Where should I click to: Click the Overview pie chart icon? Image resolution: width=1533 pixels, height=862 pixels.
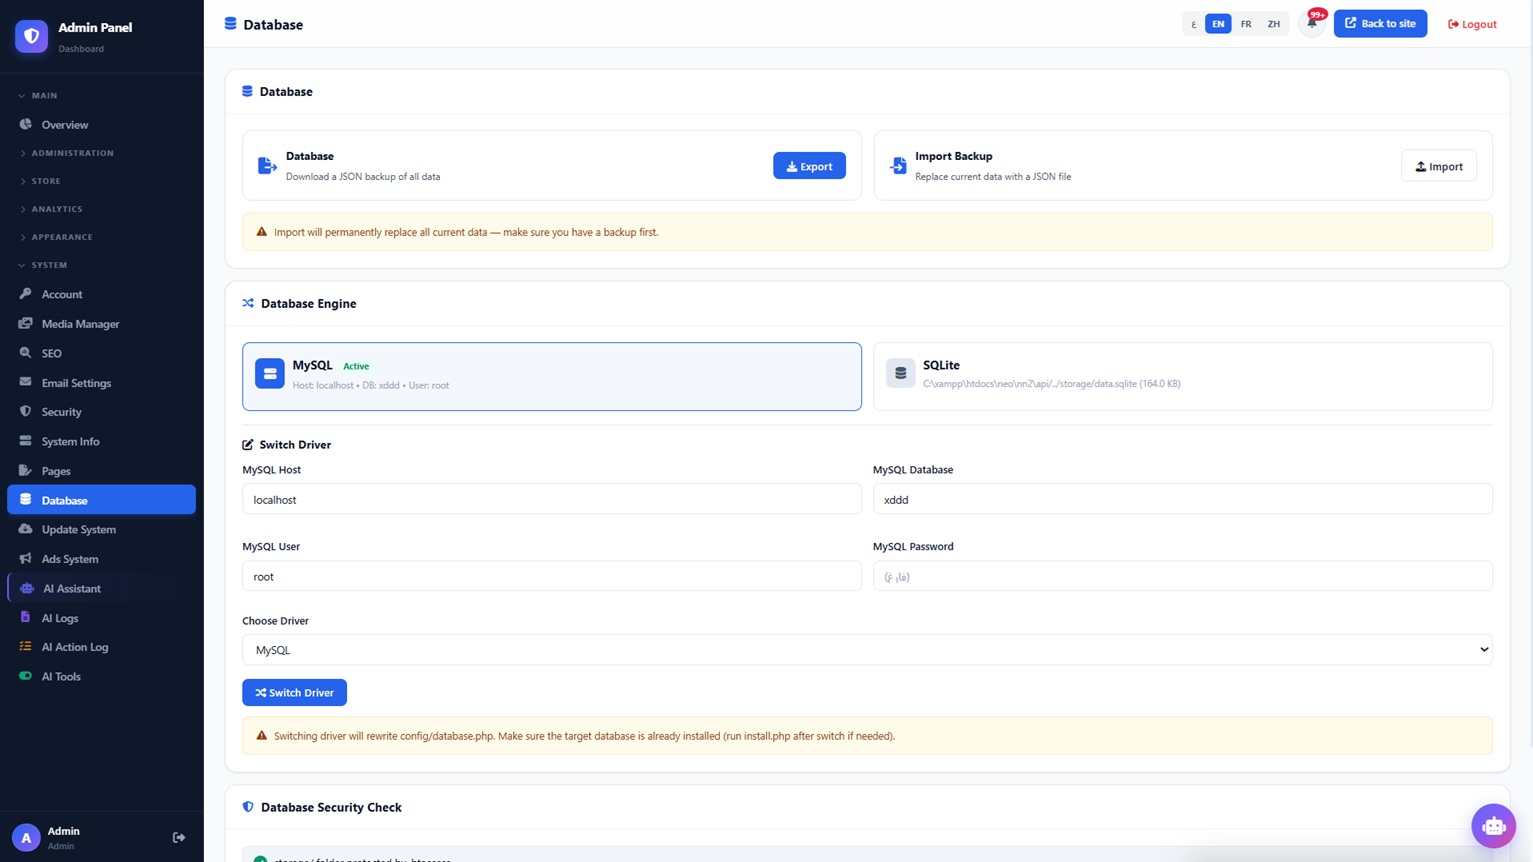pyautogui.click(x=26, y=124)
